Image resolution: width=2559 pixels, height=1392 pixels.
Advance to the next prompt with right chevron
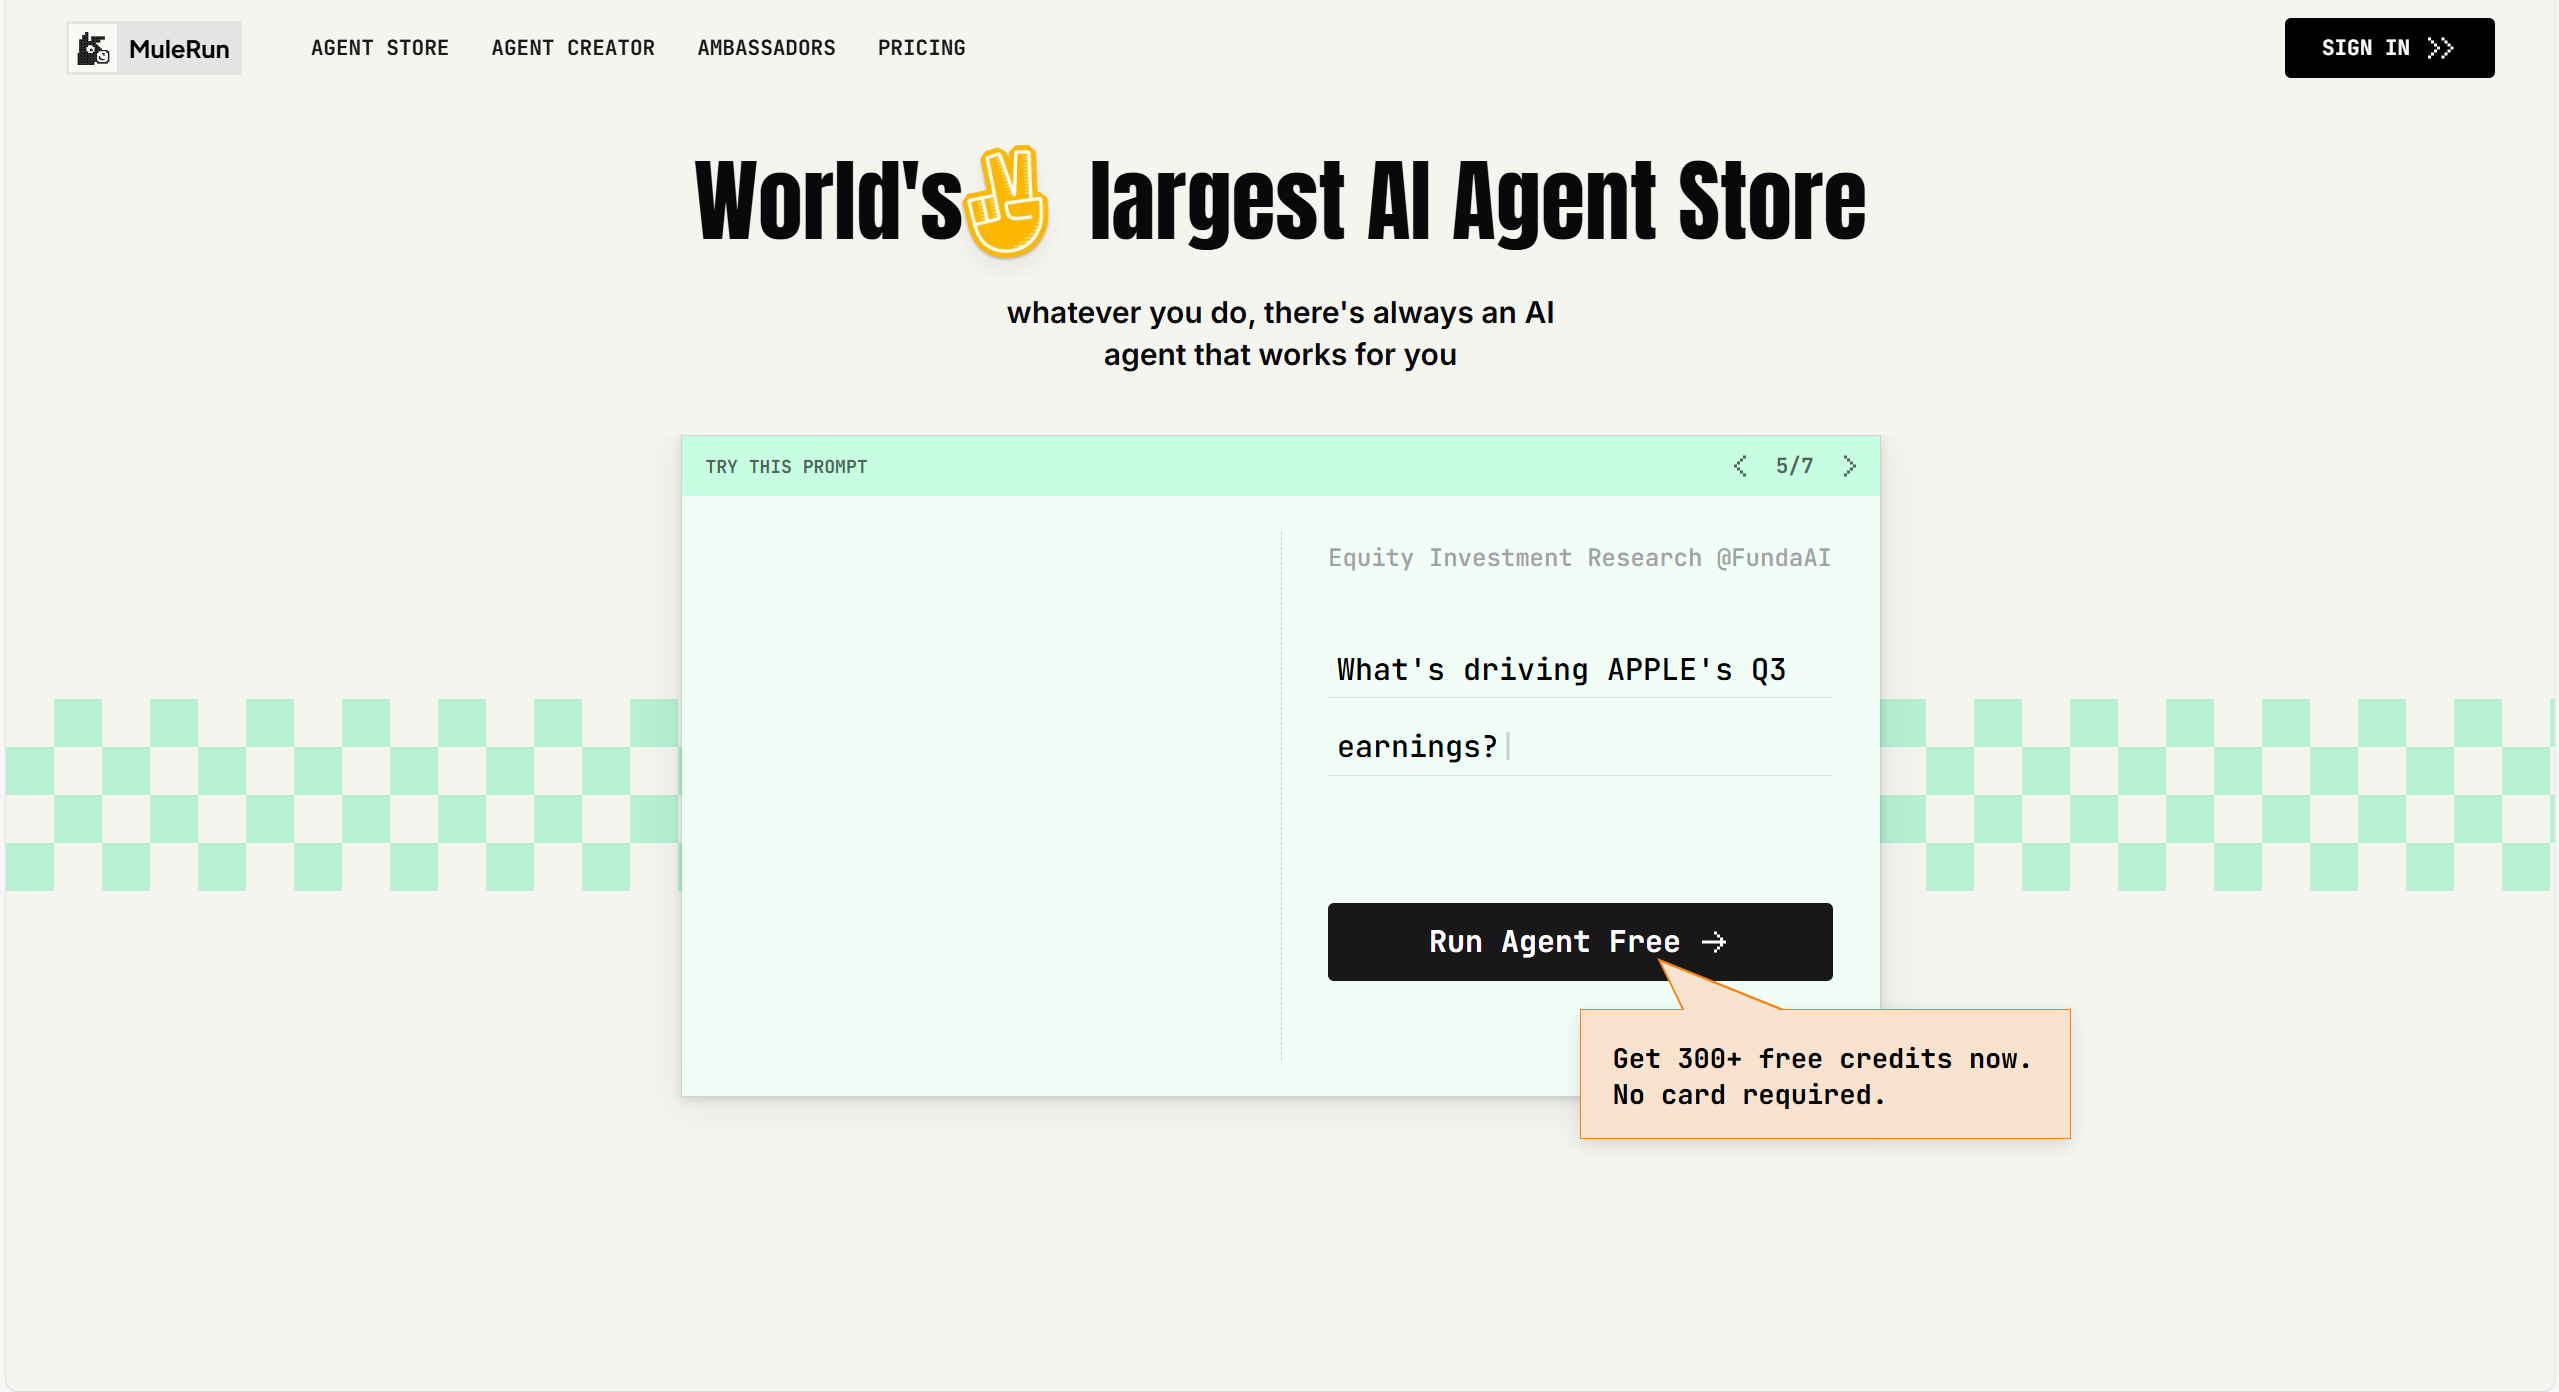(1849, 466)
